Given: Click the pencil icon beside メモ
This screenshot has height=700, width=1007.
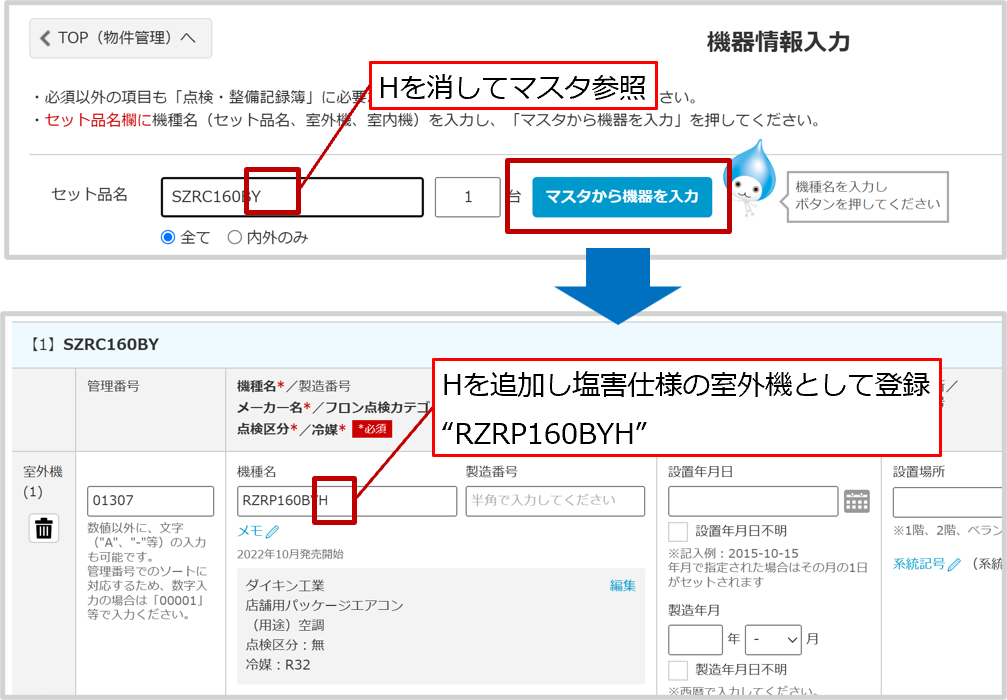Looking at the screenshot, I should click(272, 532).
